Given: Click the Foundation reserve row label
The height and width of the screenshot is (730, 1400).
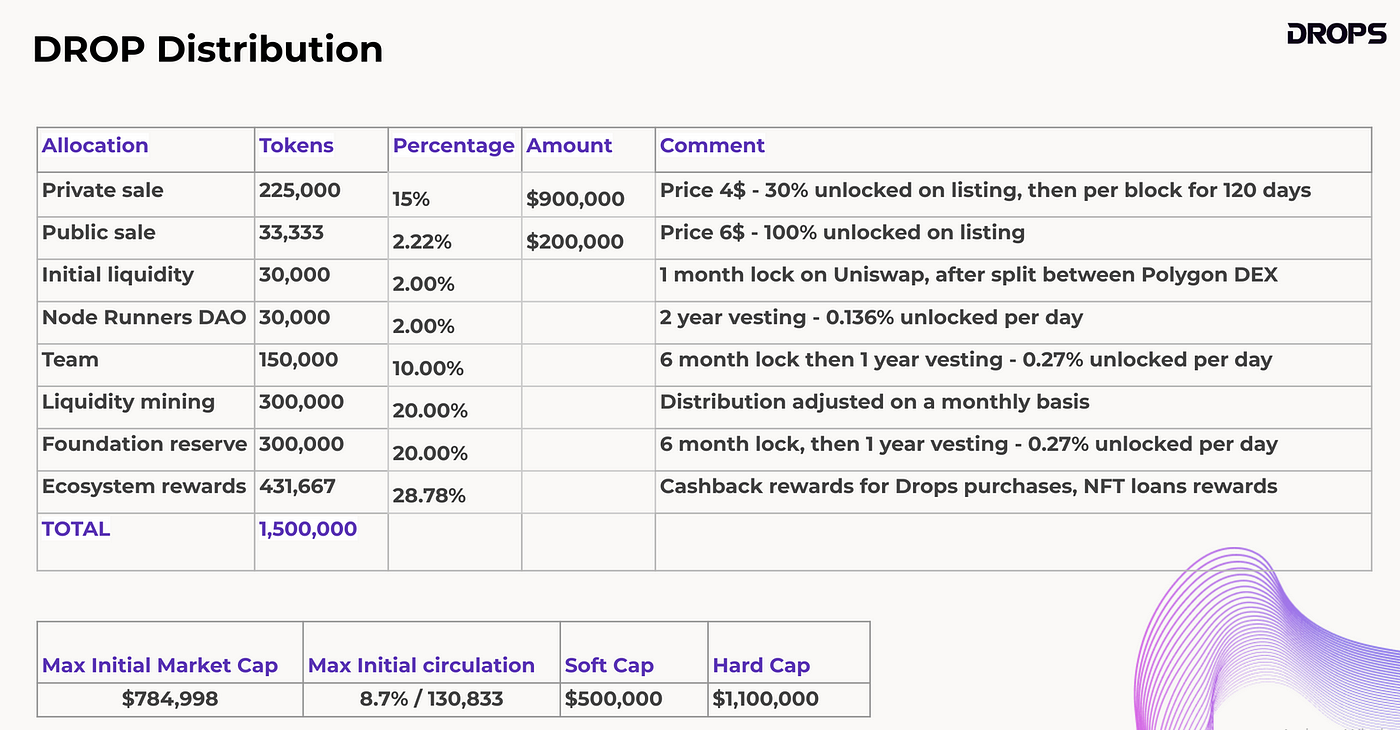Looking at the screenshot, I should click(145, 444).
